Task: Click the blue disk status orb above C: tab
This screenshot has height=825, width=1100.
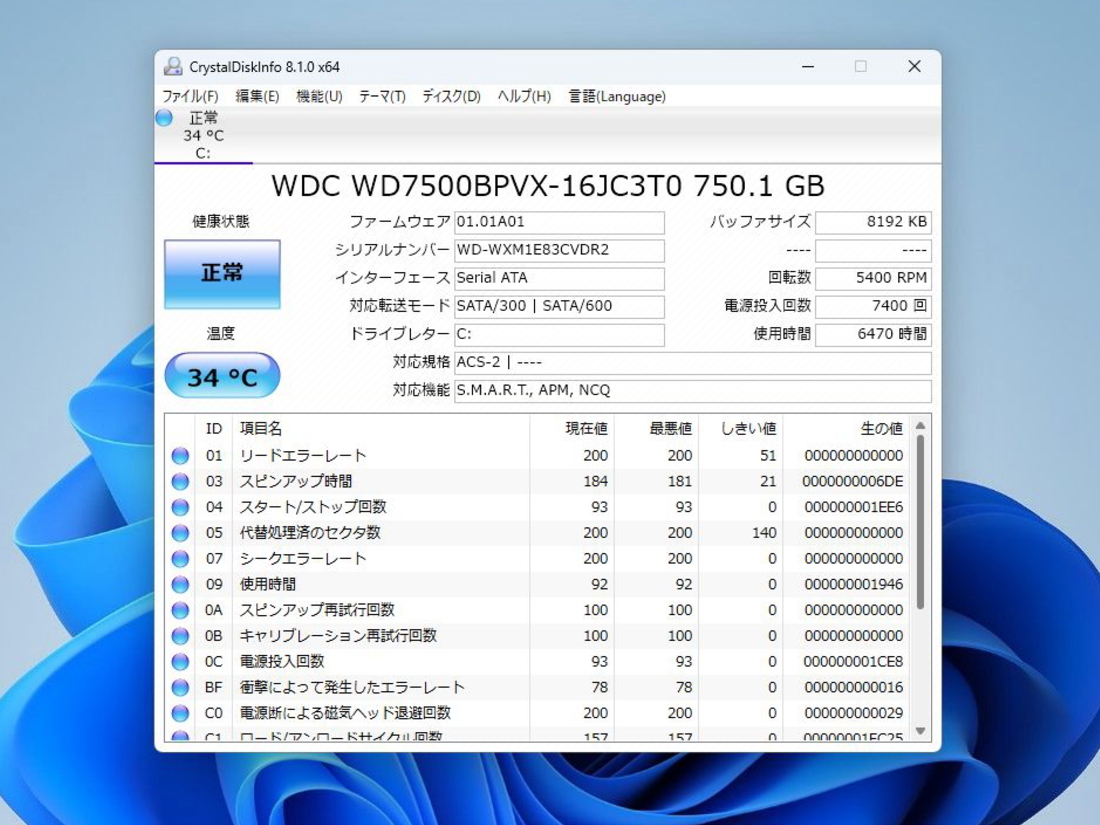Action: point(164,118)
